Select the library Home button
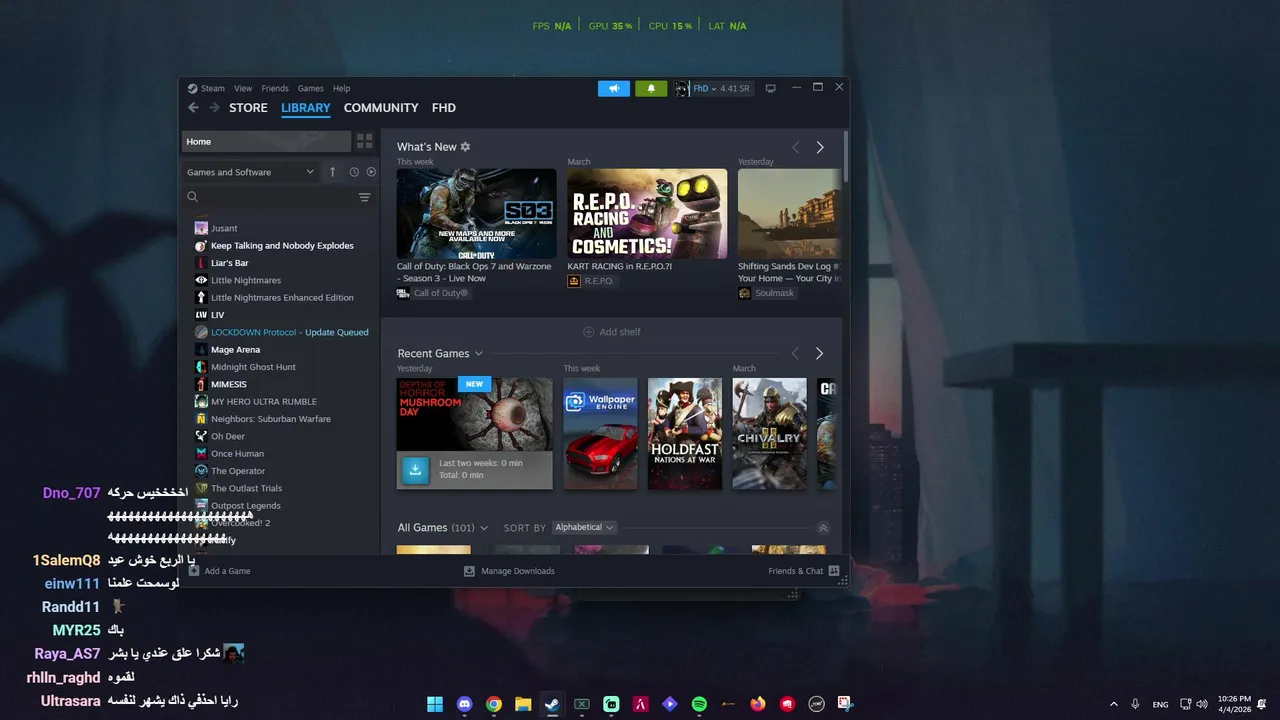 266,142
